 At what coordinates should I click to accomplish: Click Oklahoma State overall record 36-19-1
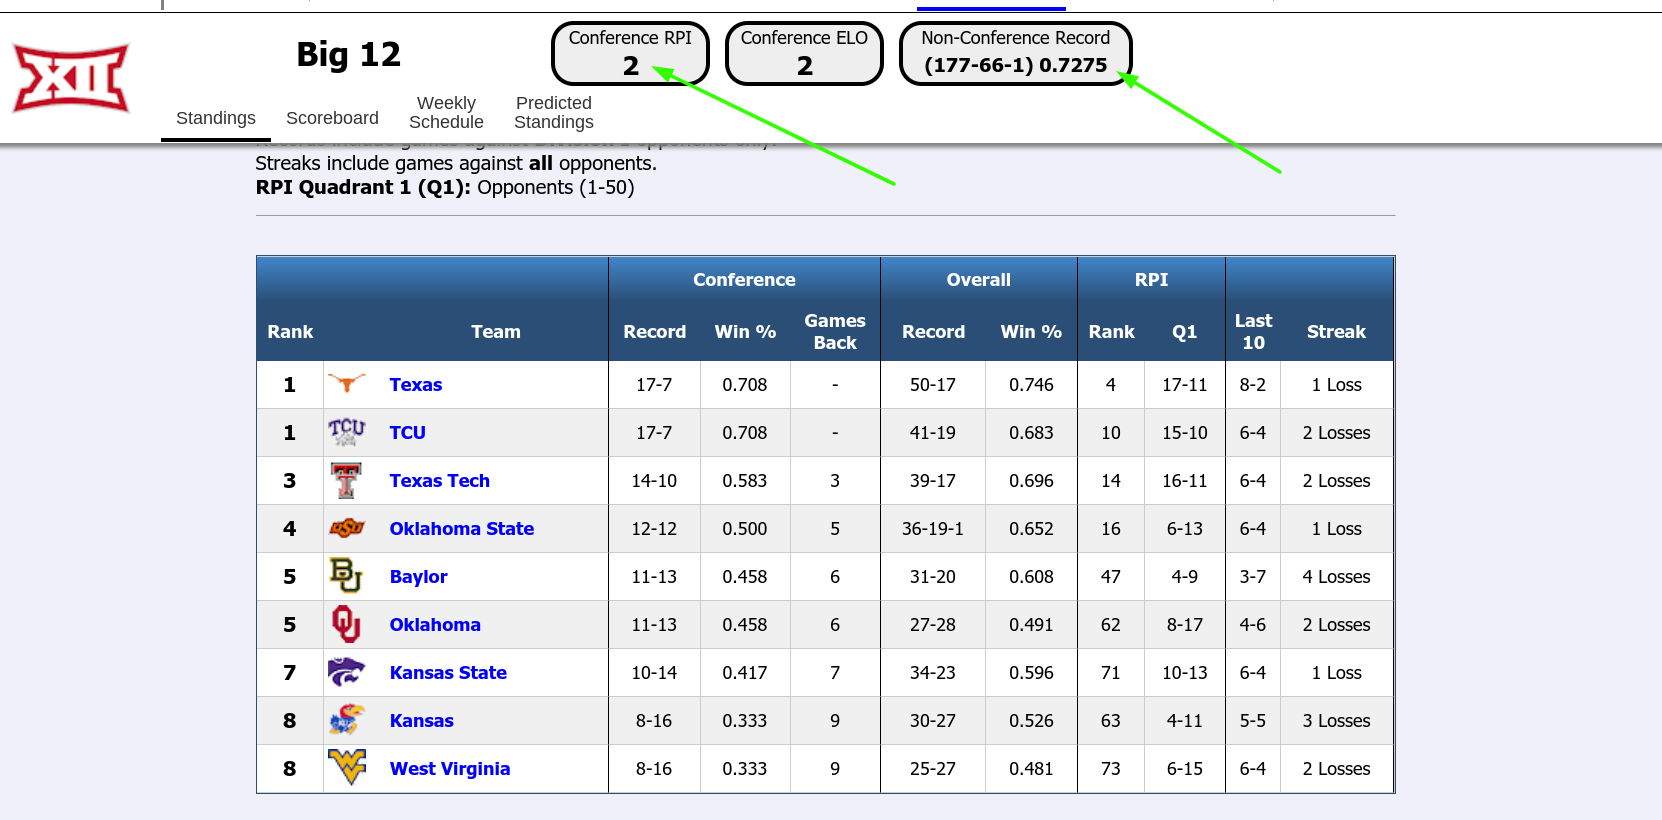coord(933,529)
